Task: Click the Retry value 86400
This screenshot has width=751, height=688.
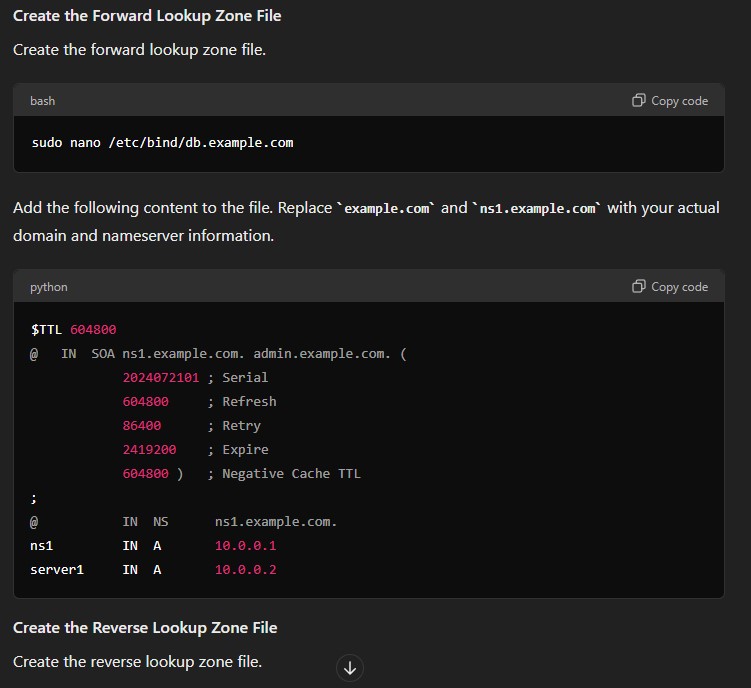Action: 142,425
